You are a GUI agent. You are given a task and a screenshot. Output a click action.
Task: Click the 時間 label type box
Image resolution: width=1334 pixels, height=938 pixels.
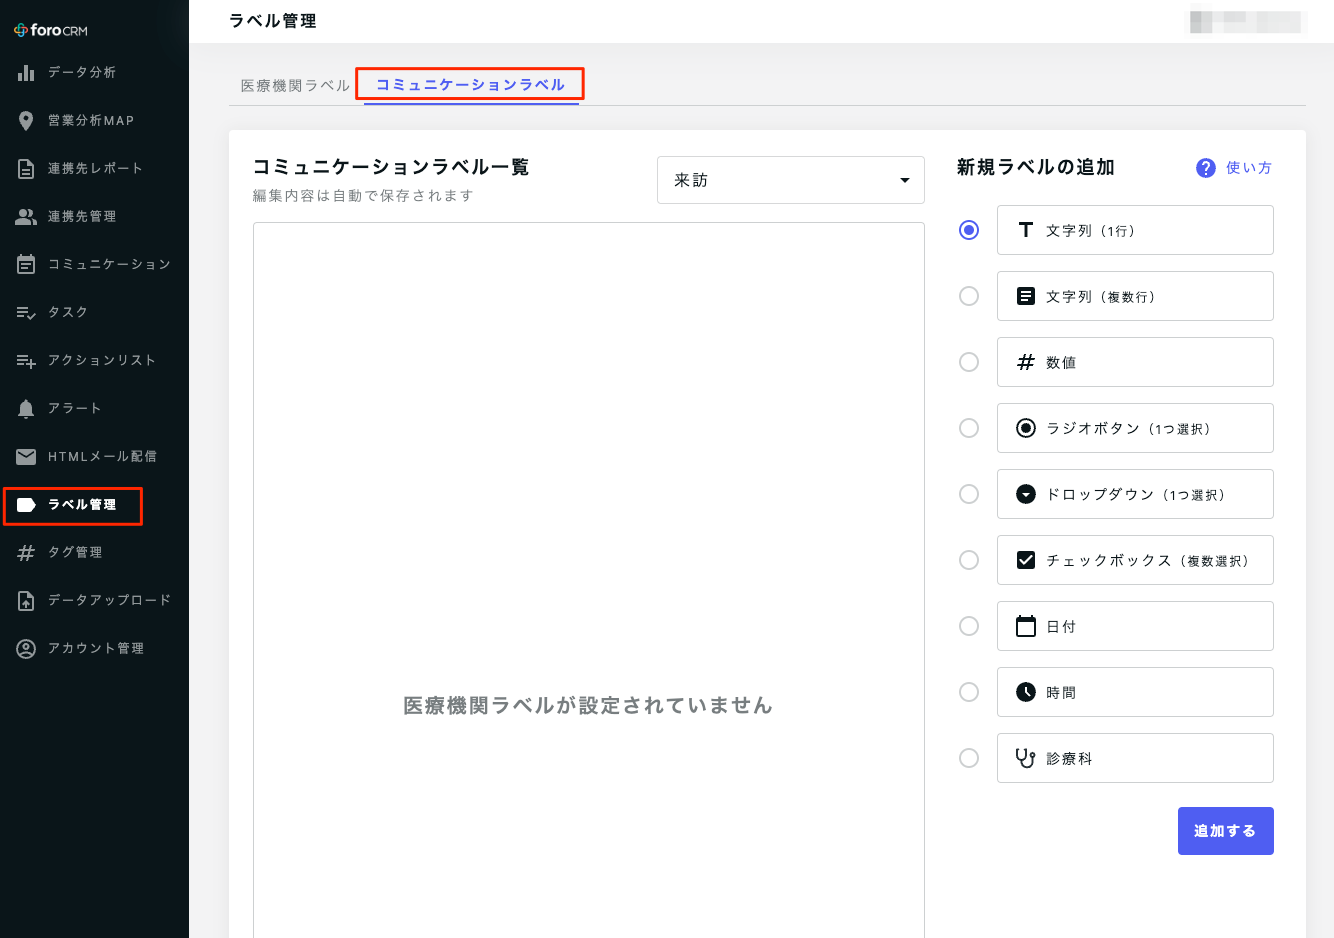(1135, 692)
